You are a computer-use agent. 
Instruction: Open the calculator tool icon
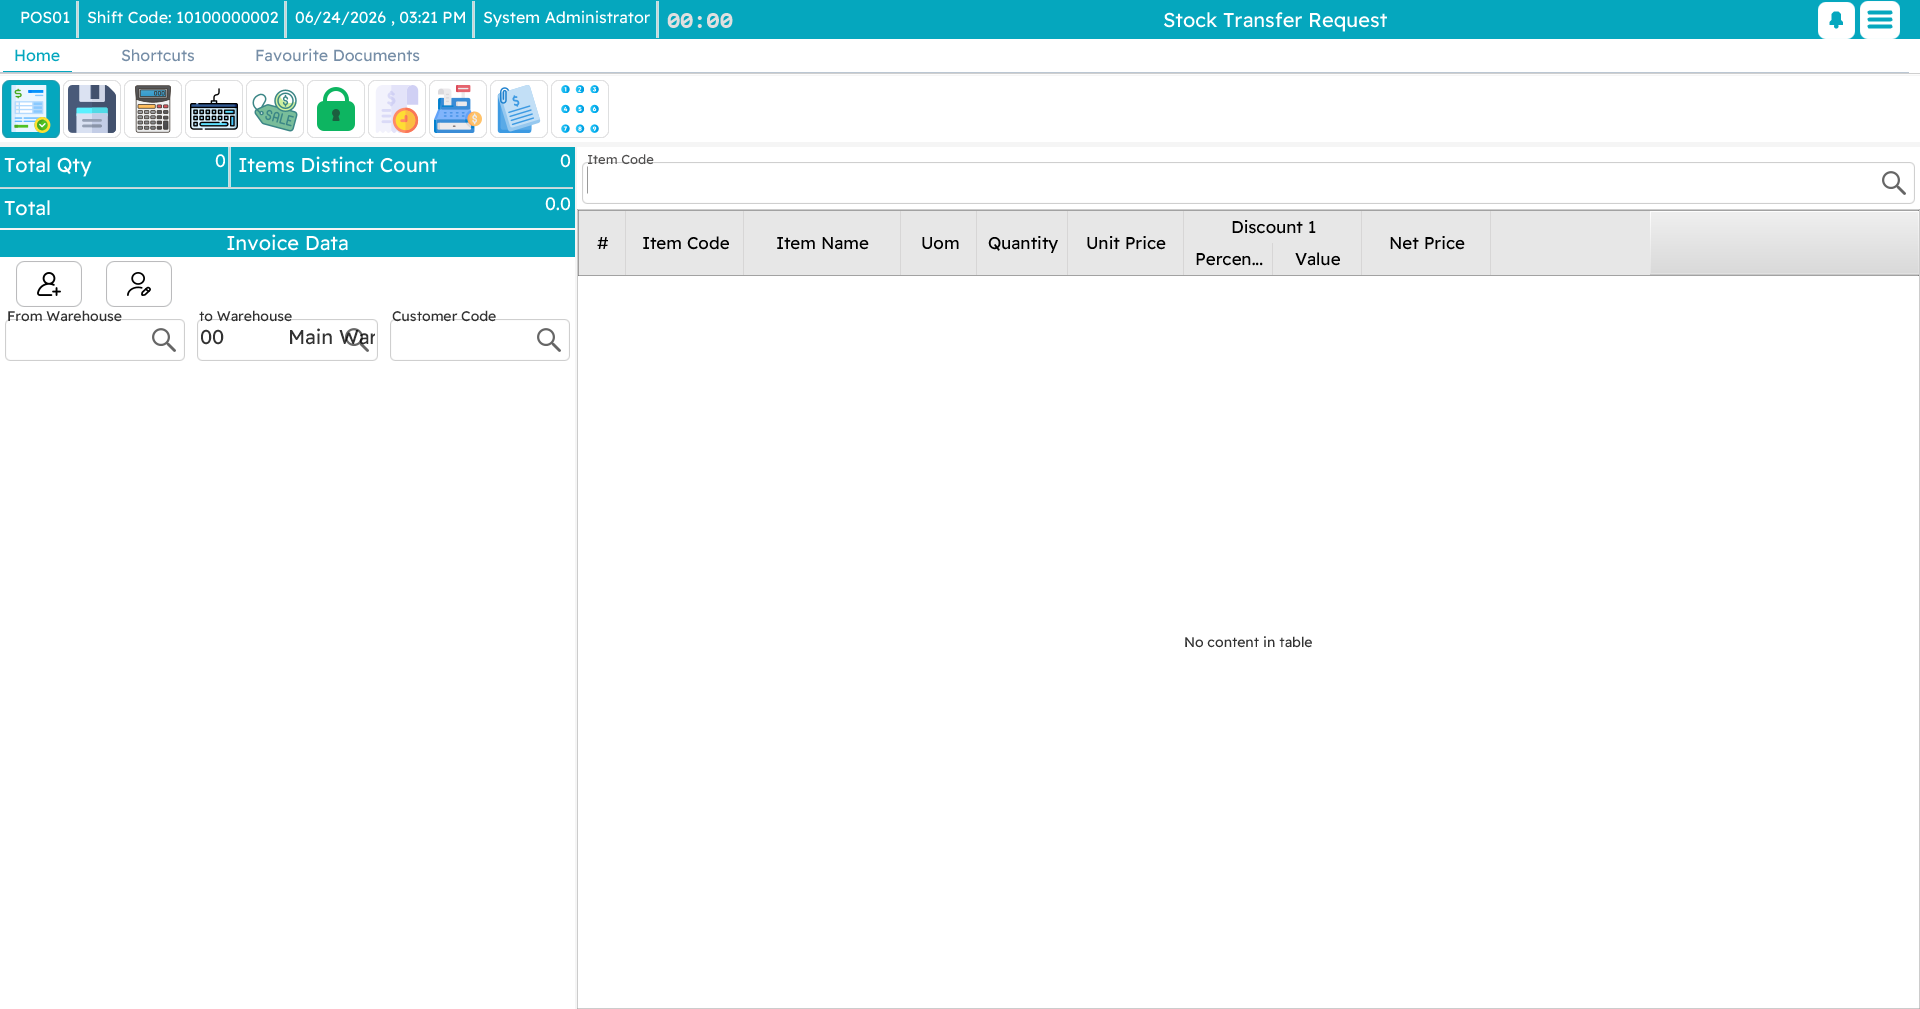pyautogui.click(x=153, y=109)
